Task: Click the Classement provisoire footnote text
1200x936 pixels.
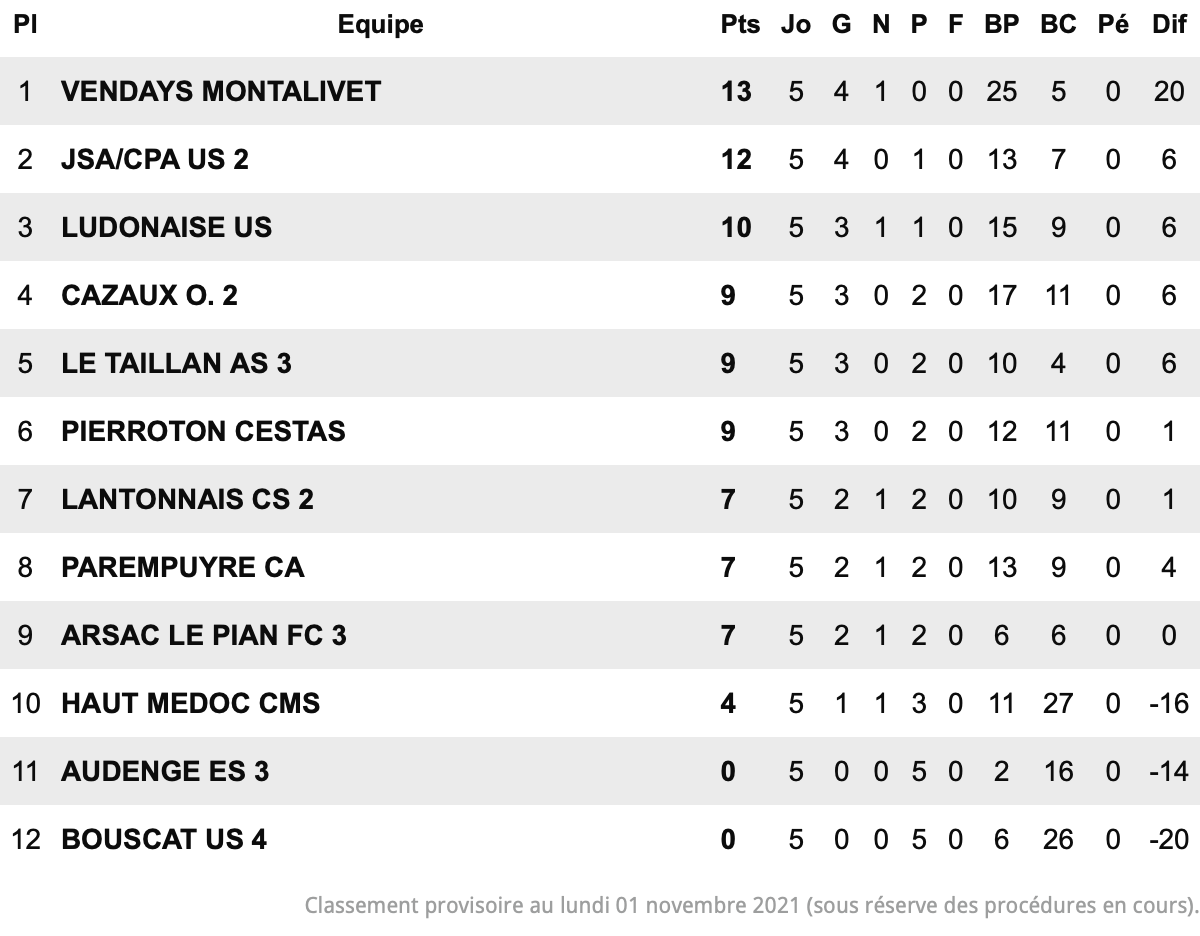Action: (x=752, y=906)
